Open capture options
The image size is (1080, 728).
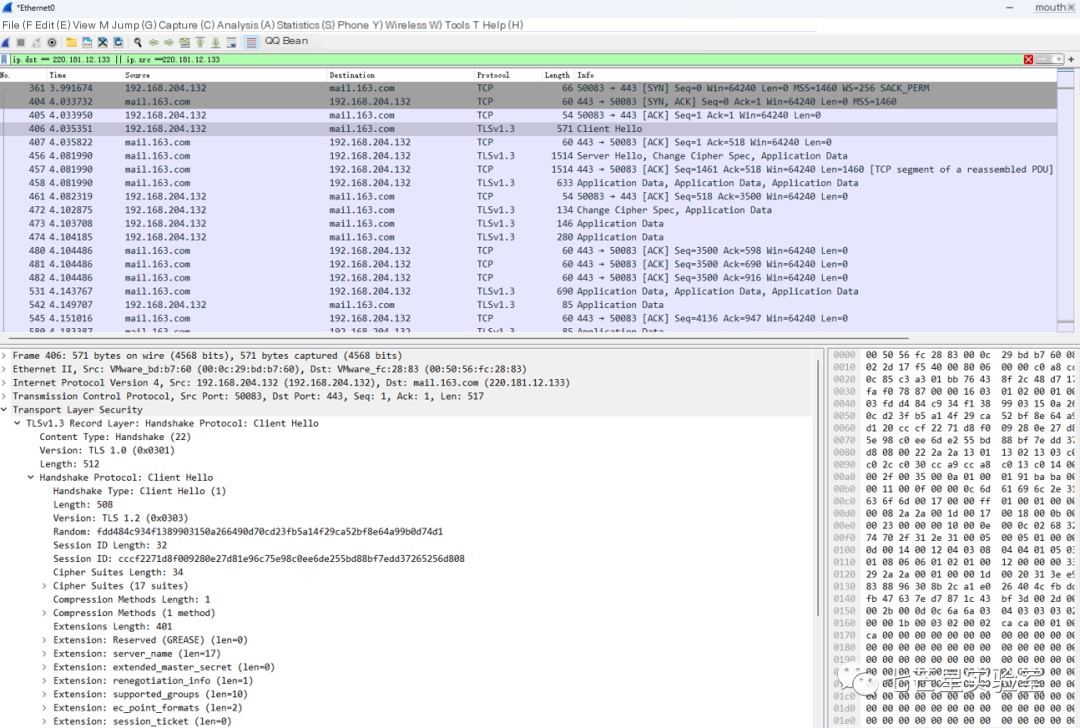[52, 43]
